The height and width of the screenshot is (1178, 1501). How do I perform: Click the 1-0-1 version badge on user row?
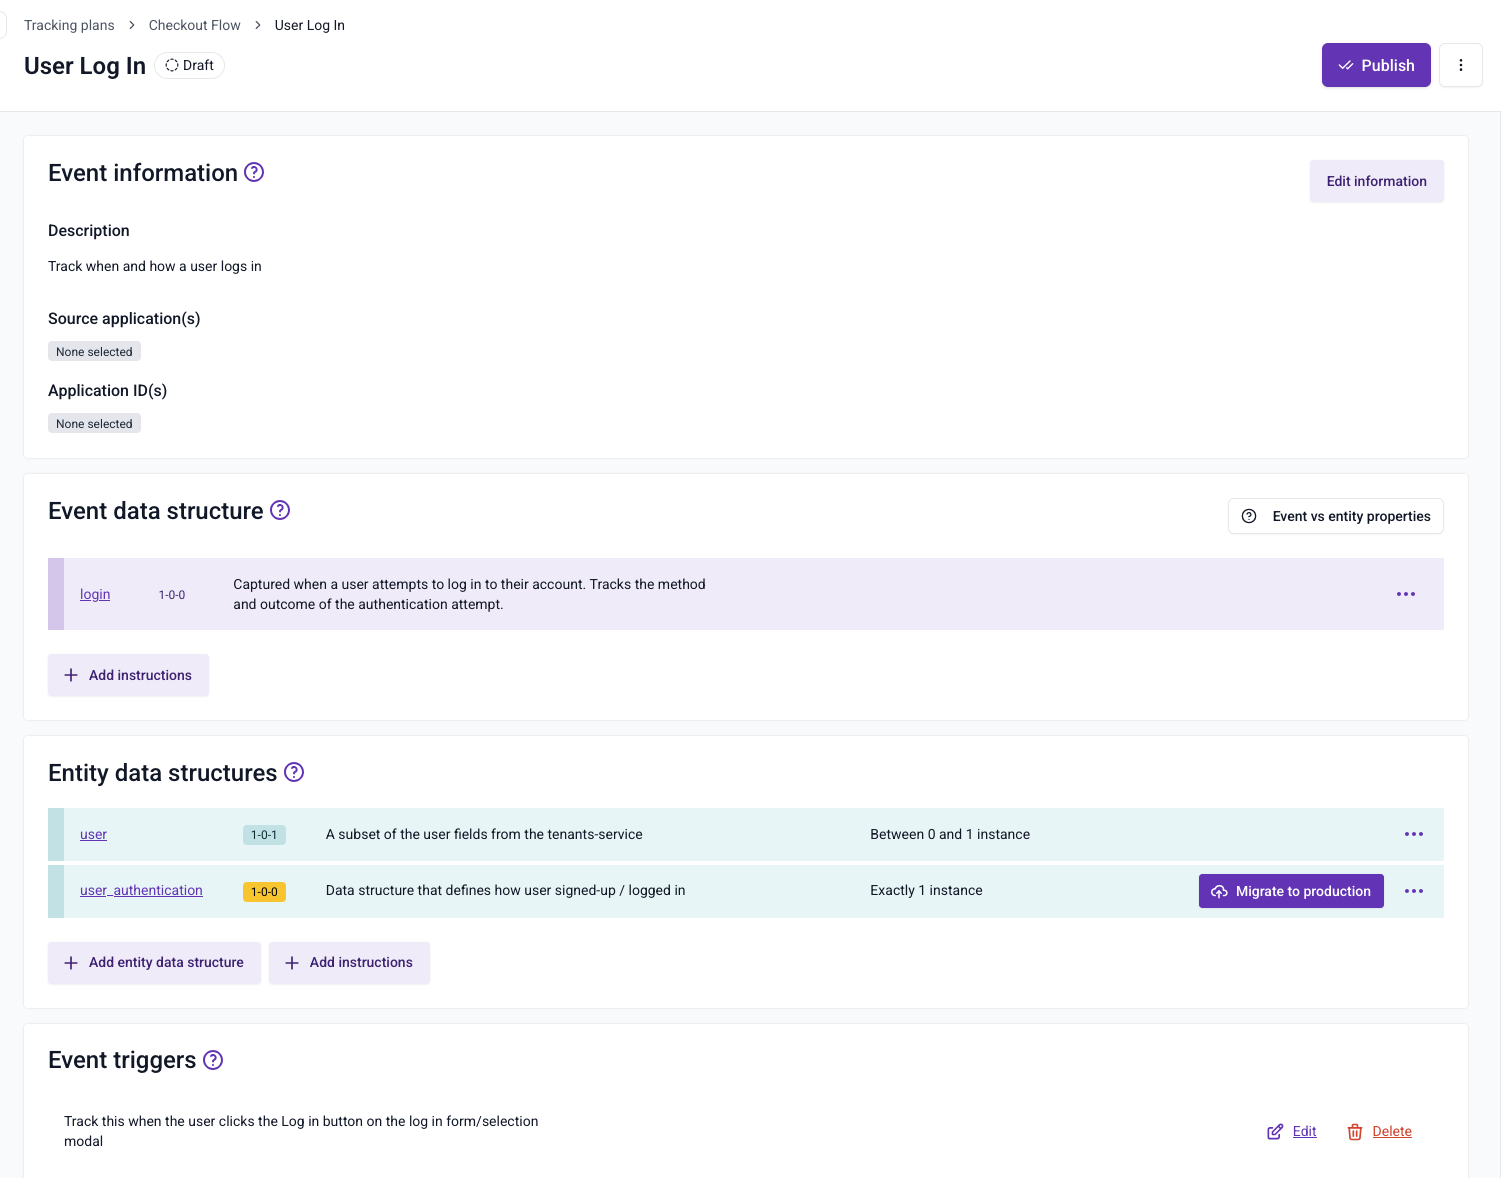pos(264,834)
